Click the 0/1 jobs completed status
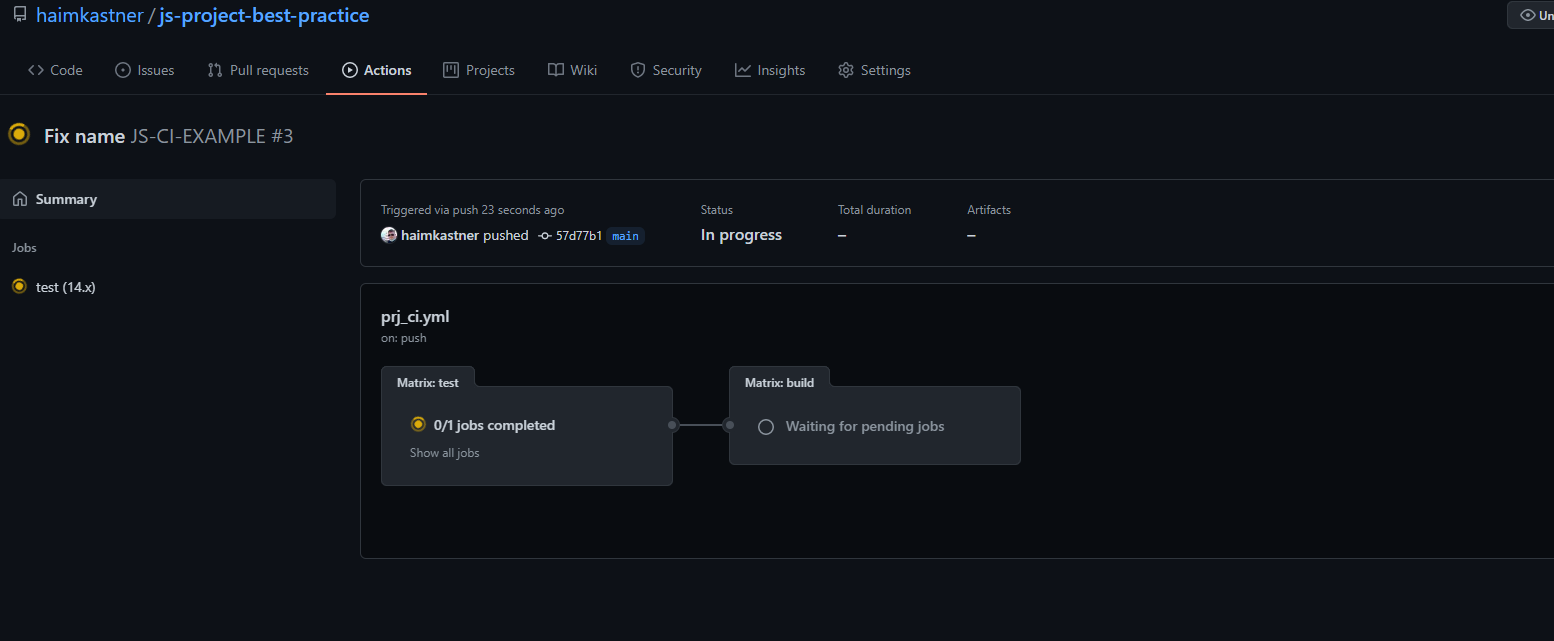This screenshot has height=641, width=1554. pos(494,425)
